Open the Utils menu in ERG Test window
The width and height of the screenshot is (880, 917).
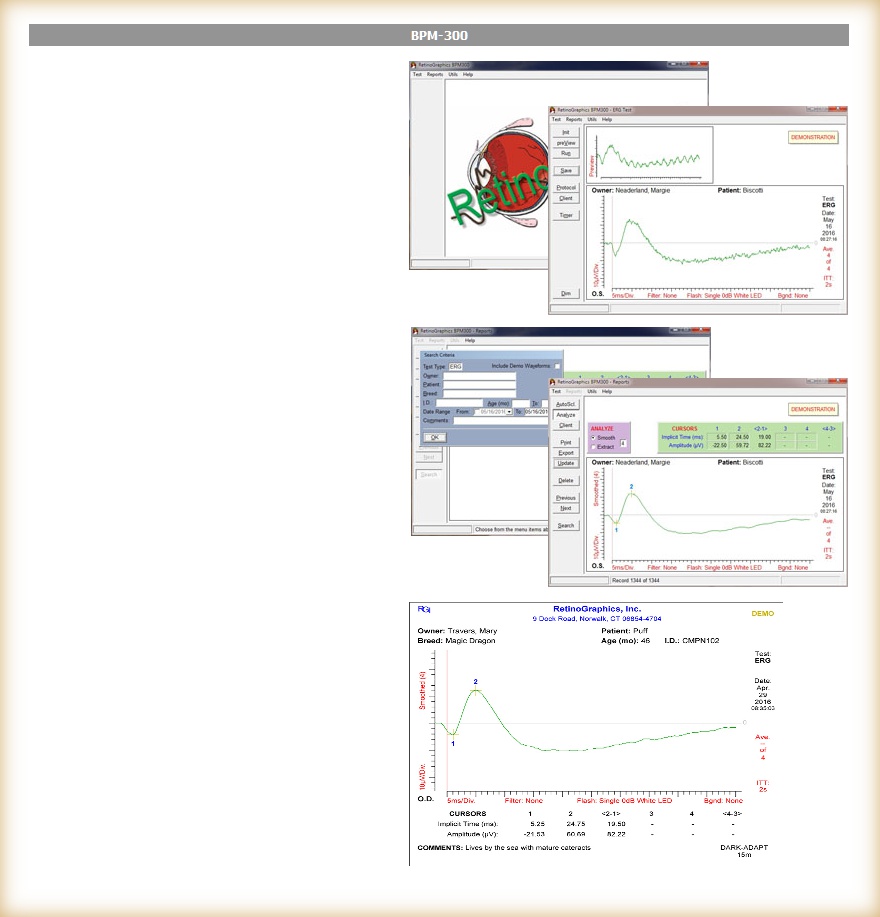coord(592,119)
